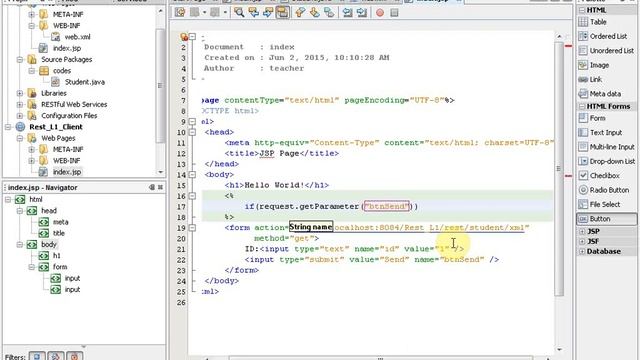This screenshot has width=640, height=360.
Task: Collapse HTML Forms palette category
Action: 582,106
